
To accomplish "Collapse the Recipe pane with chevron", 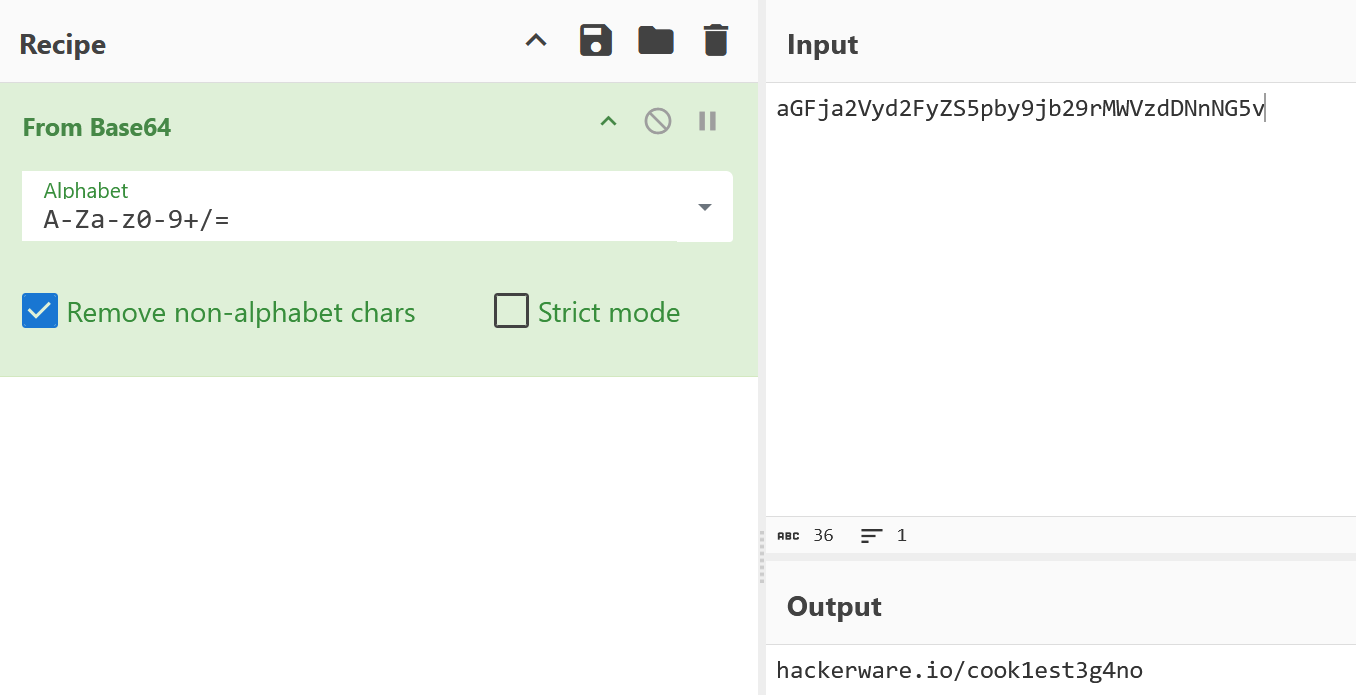I will pyautogui.click(x=537, y=41).
